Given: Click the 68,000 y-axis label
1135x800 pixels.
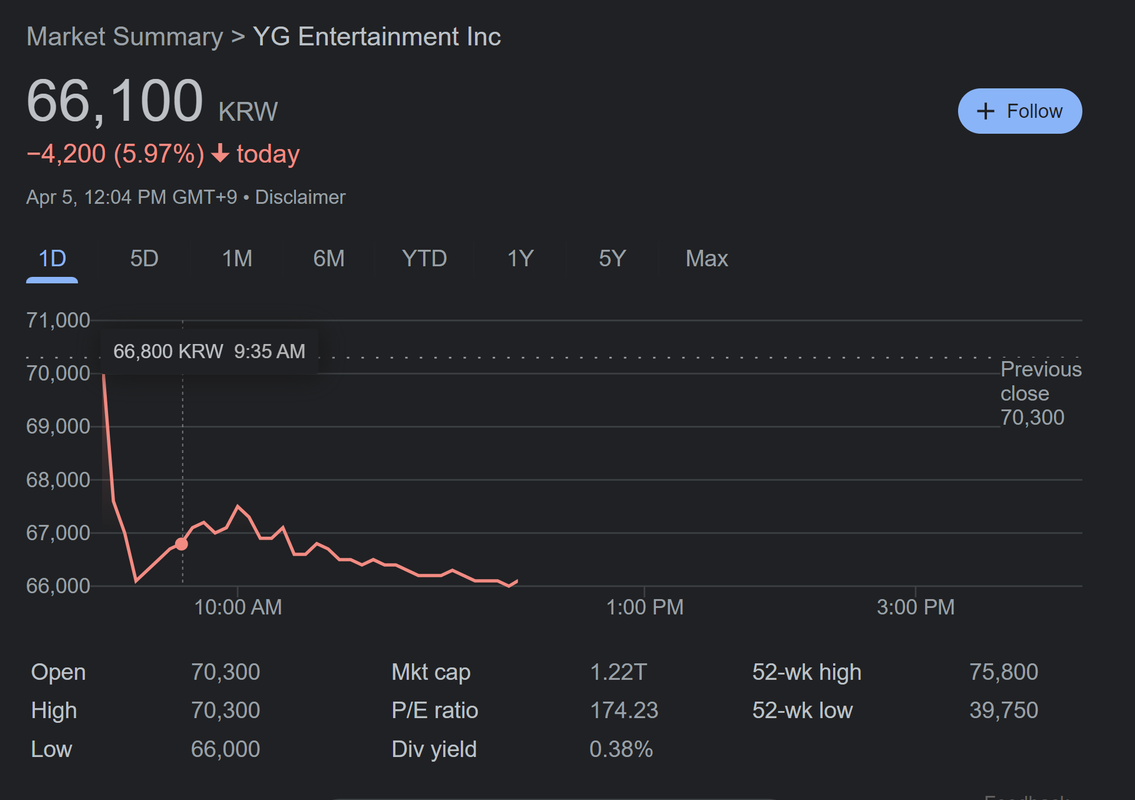Looking at the screenshot, I should (x=58, y=479).
